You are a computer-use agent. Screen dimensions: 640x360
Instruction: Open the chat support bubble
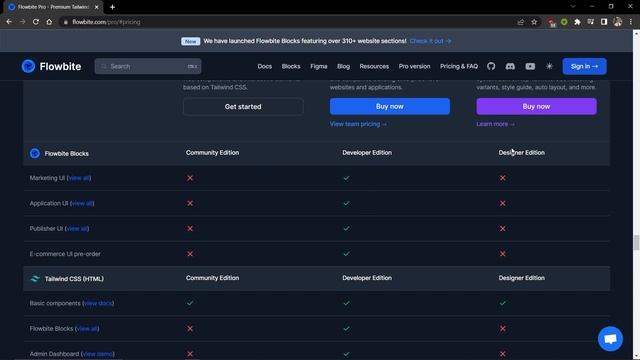(x=610, y=338)
